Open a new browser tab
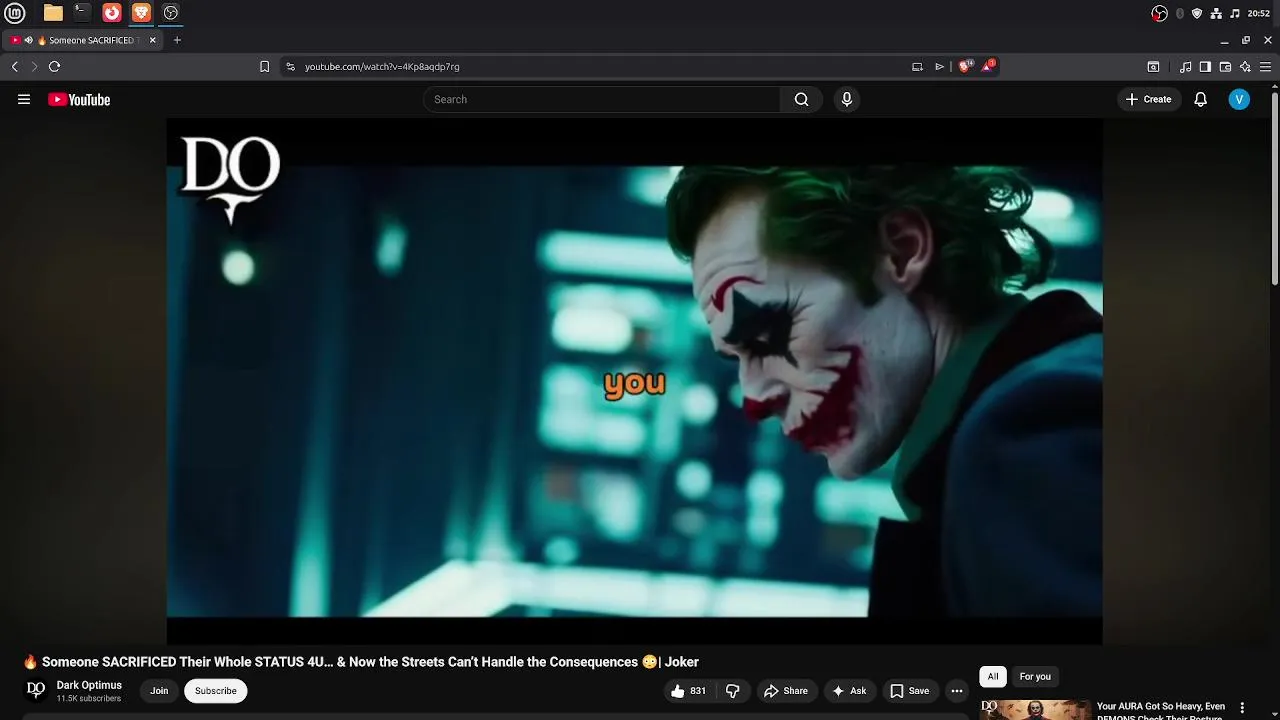Image resolution: width=1280 pixels, height=720 pixels. [177, 40]
